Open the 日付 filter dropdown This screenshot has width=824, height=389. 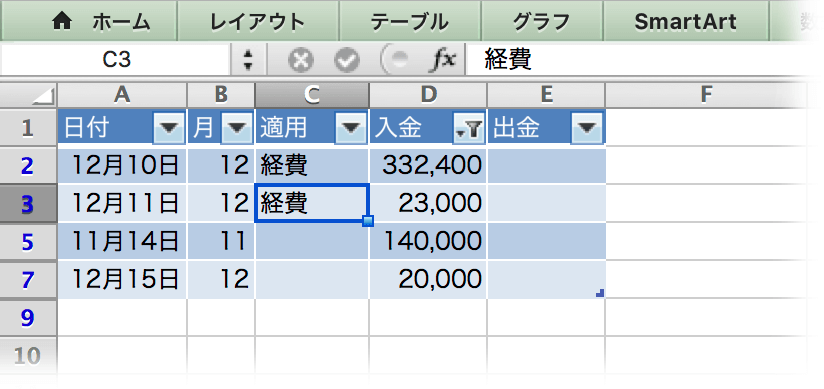(169, 127)
